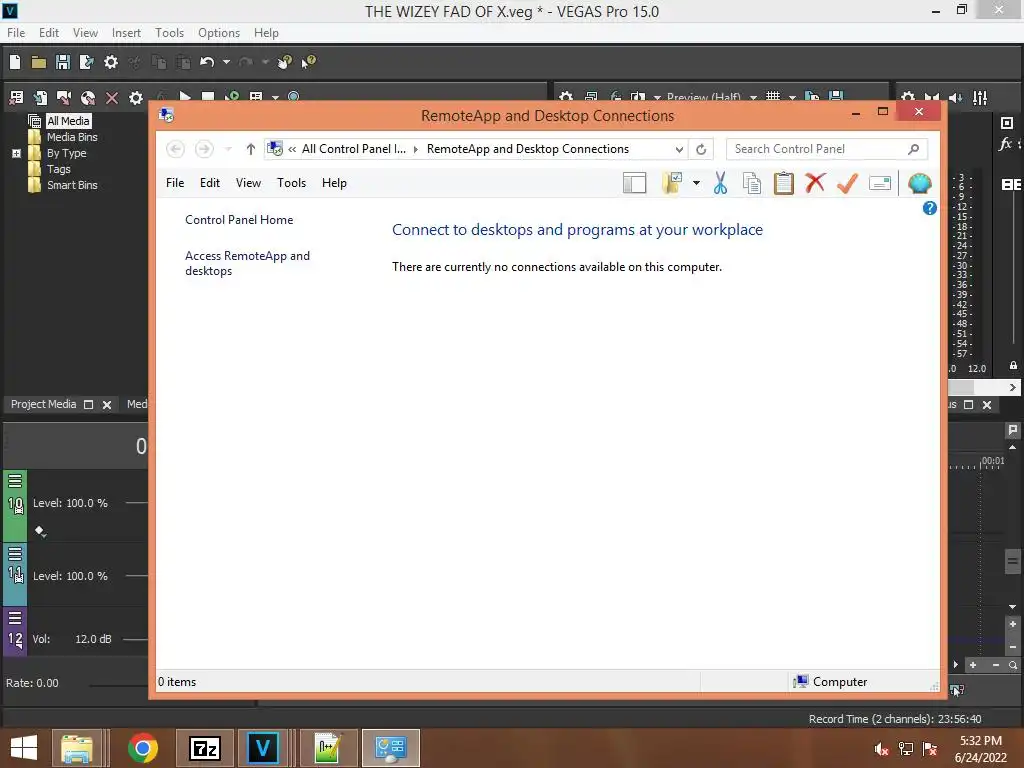Screen dimensions: 1024x768
Task: Click the Copy icon in Control Panel toolbar
Action: point(752,184)
